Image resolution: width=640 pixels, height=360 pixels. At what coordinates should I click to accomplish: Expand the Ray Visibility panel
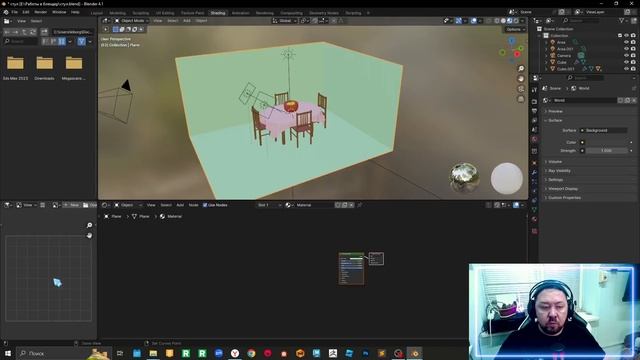pos(559,171)
